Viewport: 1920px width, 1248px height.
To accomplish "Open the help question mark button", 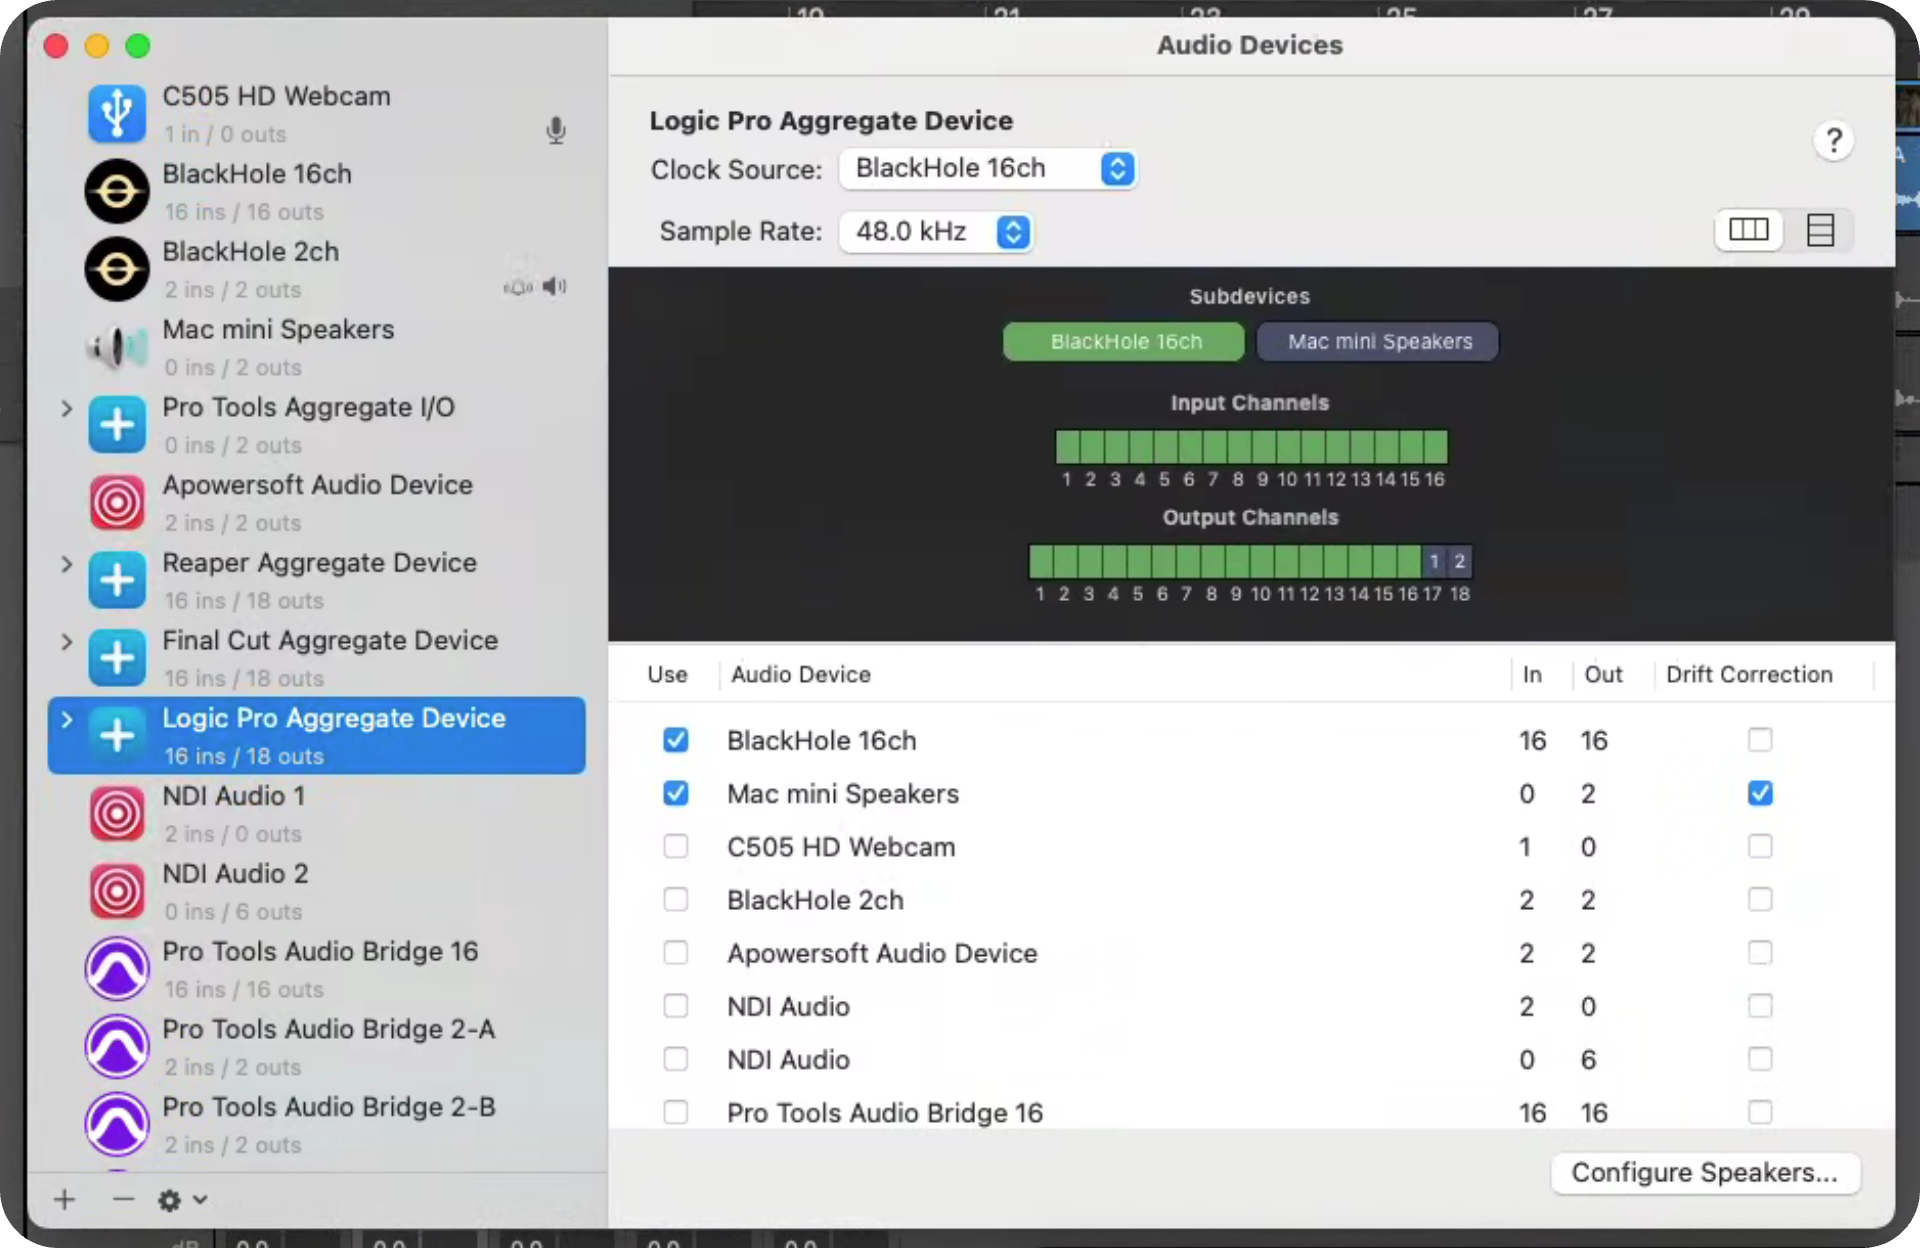I will 1833,140.
